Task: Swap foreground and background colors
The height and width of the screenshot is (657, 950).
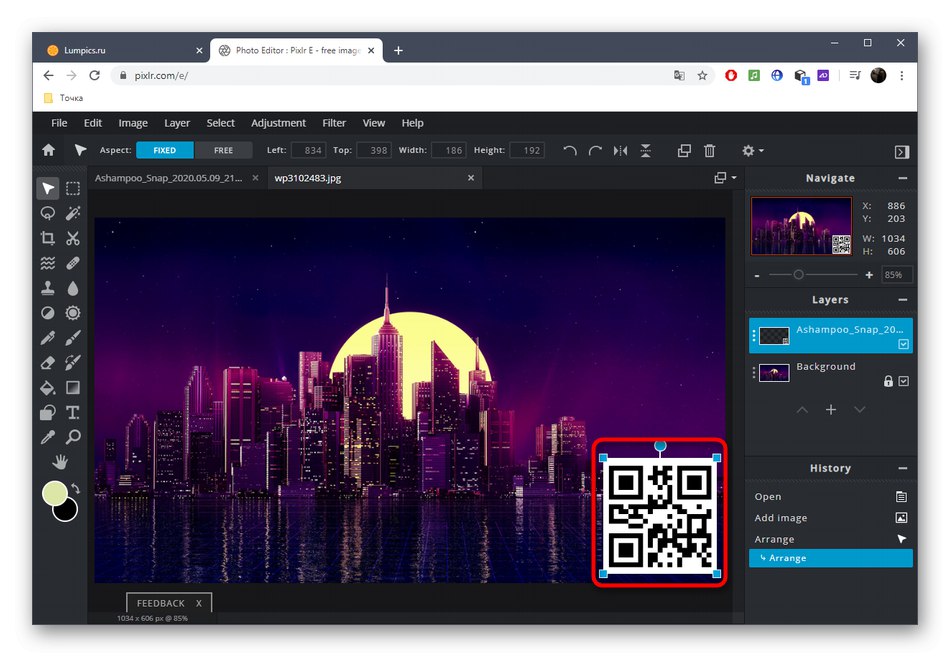Action: click(75, 488)
